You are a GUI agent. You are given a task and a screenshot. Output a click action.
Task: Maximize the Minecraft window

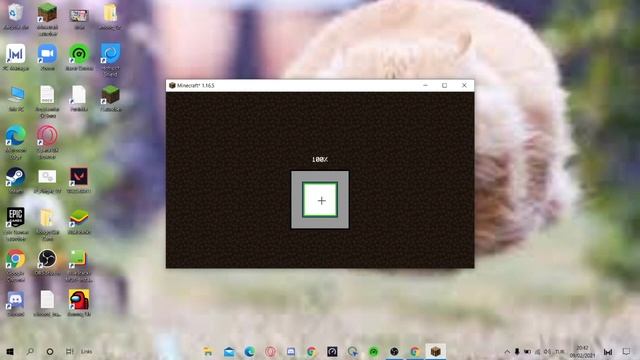click(x=444, y=85)
